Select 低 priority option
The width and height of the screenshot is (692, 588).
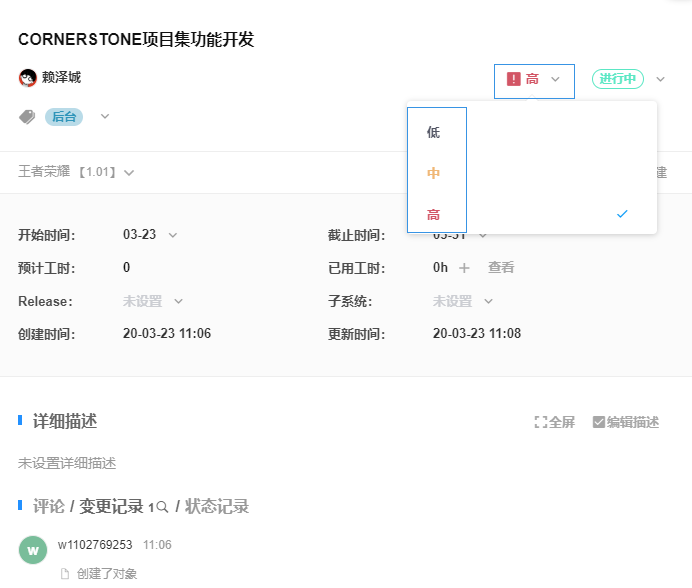pyautogui.click(x=433, y=132)
